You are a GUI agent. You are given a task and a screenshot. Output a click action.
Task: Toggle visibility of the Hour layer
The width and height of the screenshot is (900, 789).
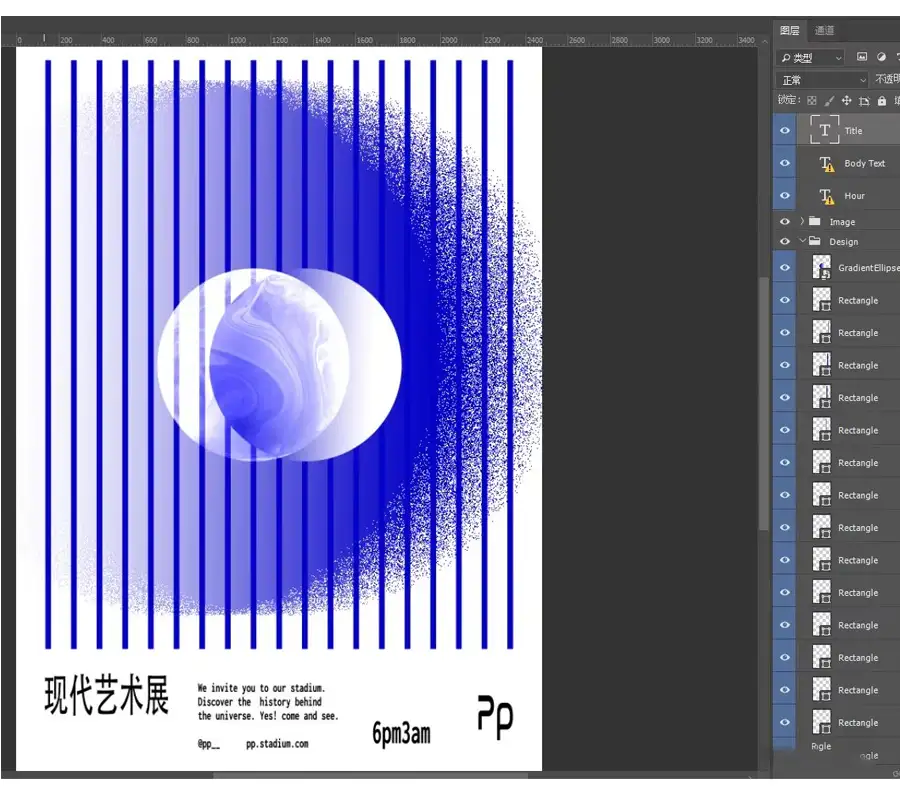[x=785, y=196]
